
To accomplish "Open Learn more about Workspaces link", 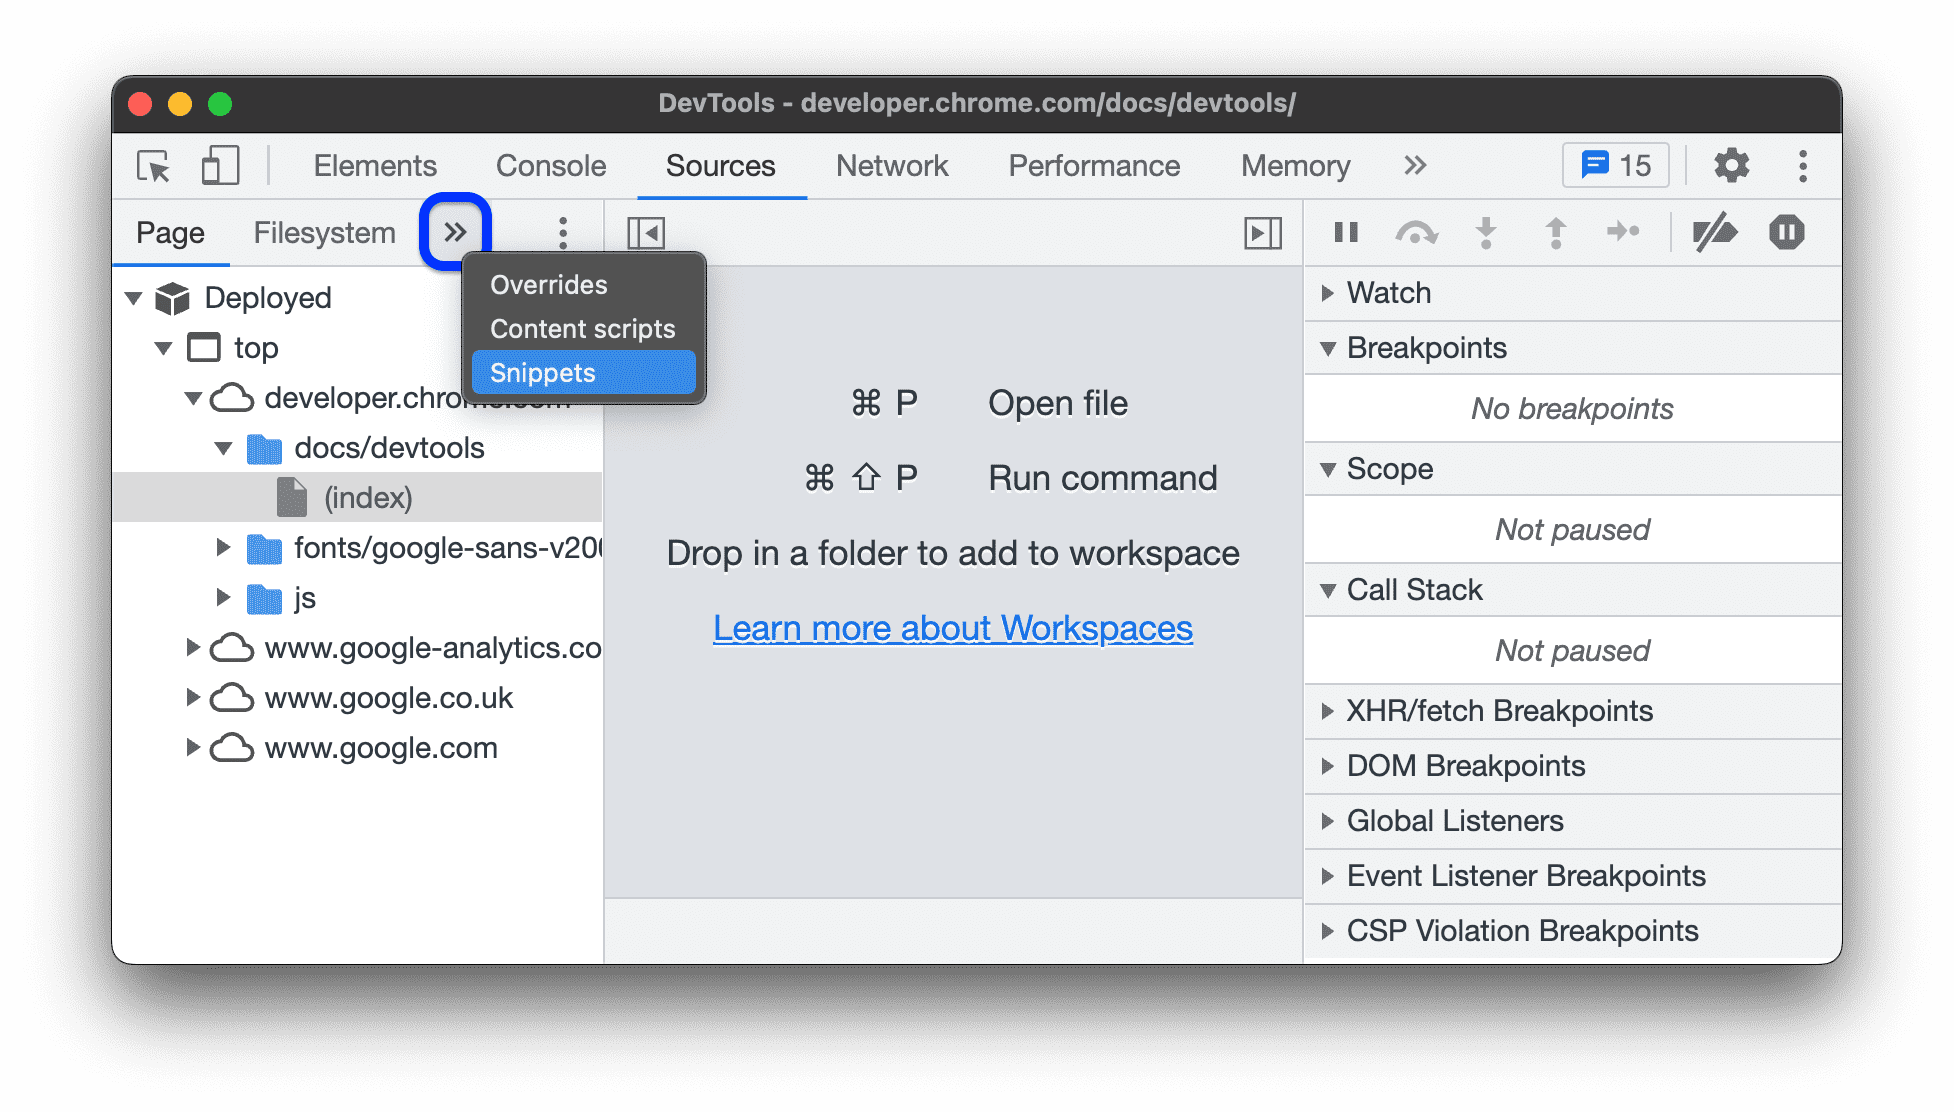I will tap(952, 626).
